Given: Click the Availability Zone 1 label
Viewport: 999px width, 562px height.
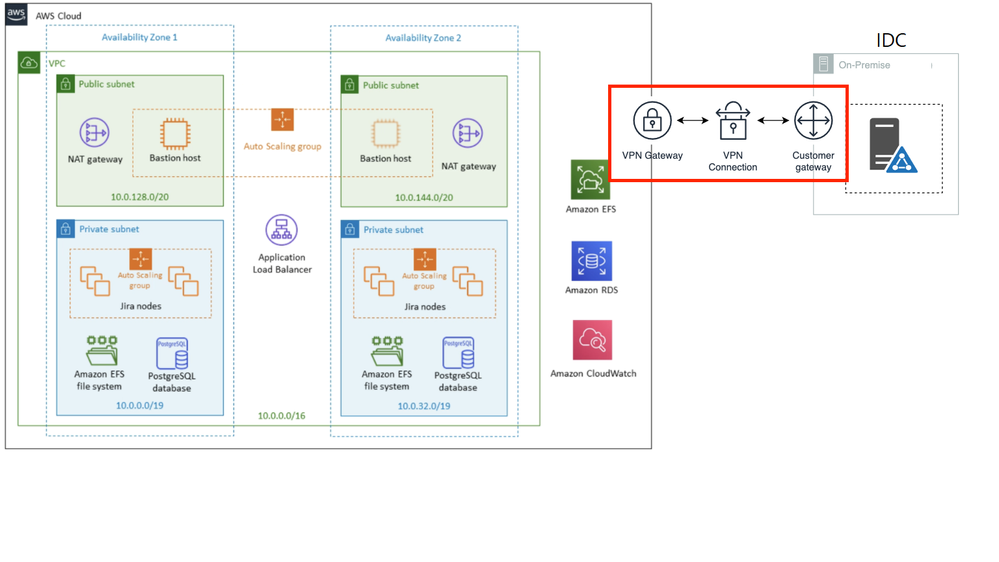Looking at the screenshot, I should (140, 37).
